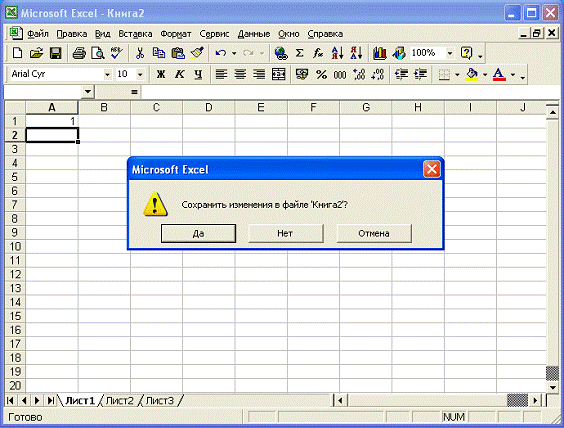Toggle underline Ч formatting
Image resolution: width=564 pixels, height=428 pixels.
[x=198, y=74]
